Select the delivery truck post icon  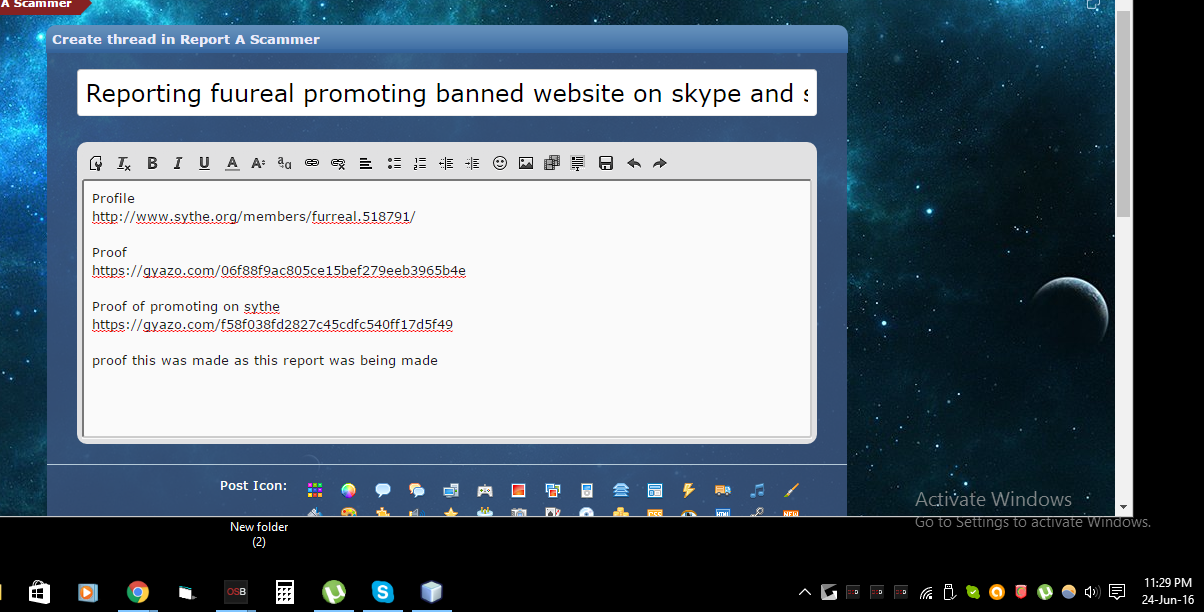click(x=722, y=490)
